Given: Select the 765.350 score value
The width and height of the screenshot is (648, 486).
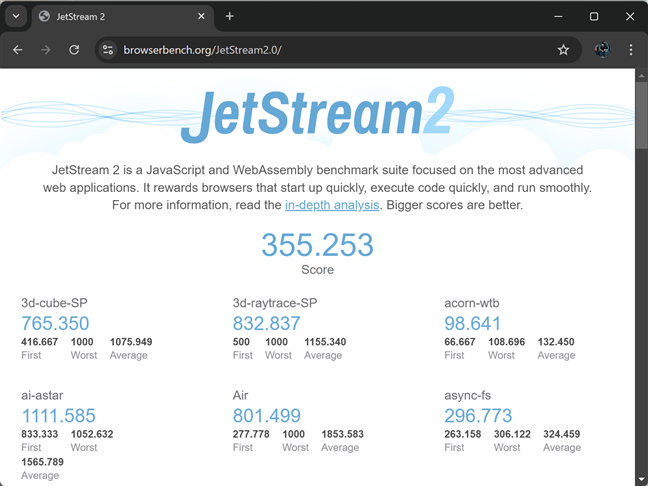Looking at the screenshot, I should click(x=55, y=323).
